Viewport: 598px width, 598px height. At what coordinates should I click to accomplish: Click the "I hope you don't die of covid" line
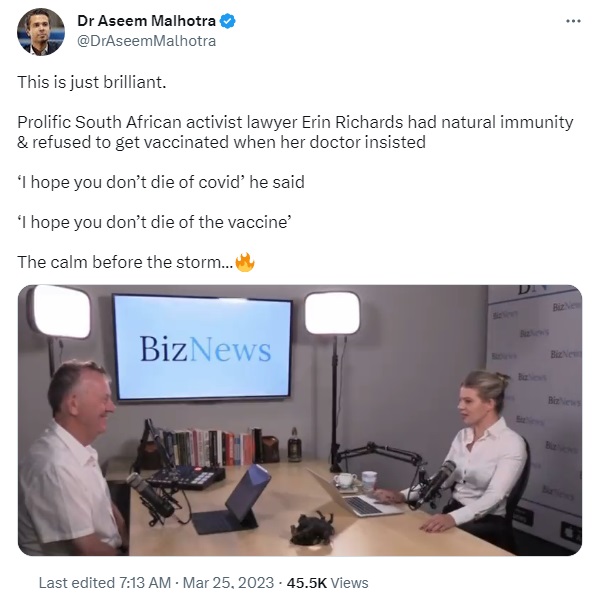161,182
